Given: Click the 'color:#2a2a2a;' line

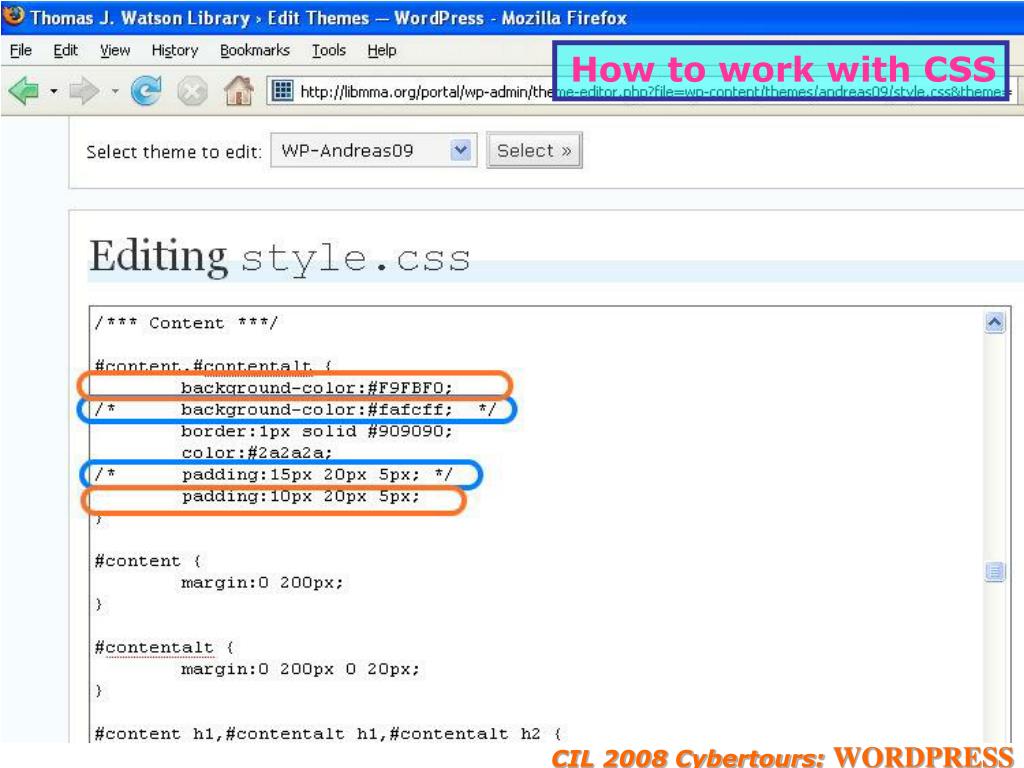Looking at the screenshot, I should click(x=257, y=453).
